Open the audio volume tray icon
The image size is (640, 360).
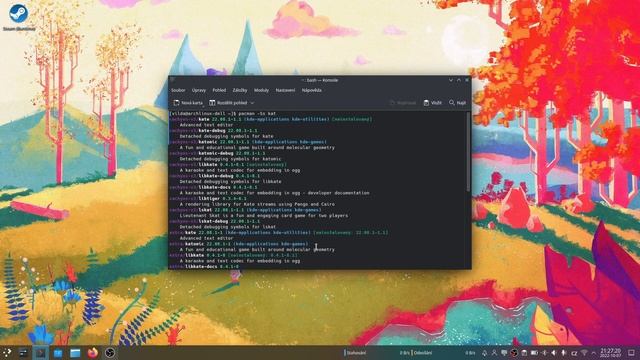point(553,353)
